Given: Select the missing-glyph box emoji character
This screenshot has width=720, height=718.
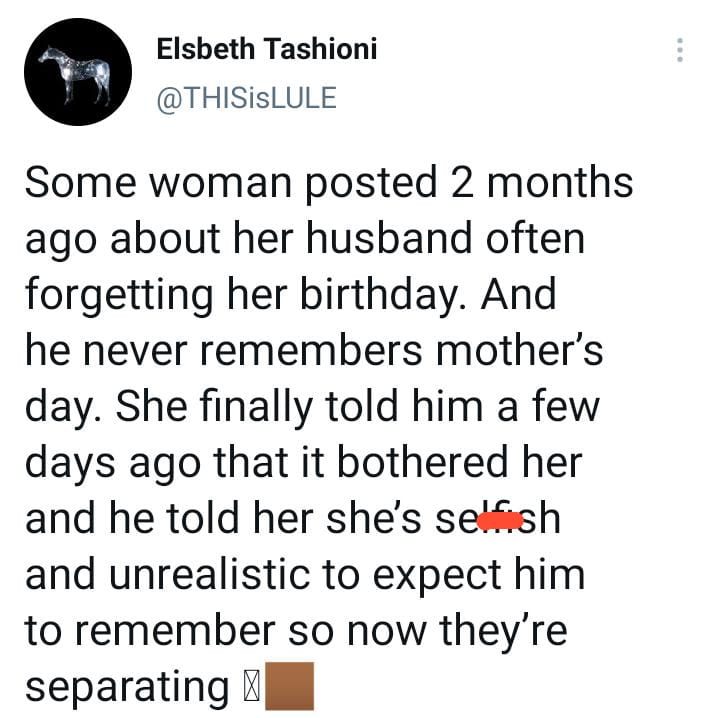Looking at the screenshot, I should tap(251, 686).
